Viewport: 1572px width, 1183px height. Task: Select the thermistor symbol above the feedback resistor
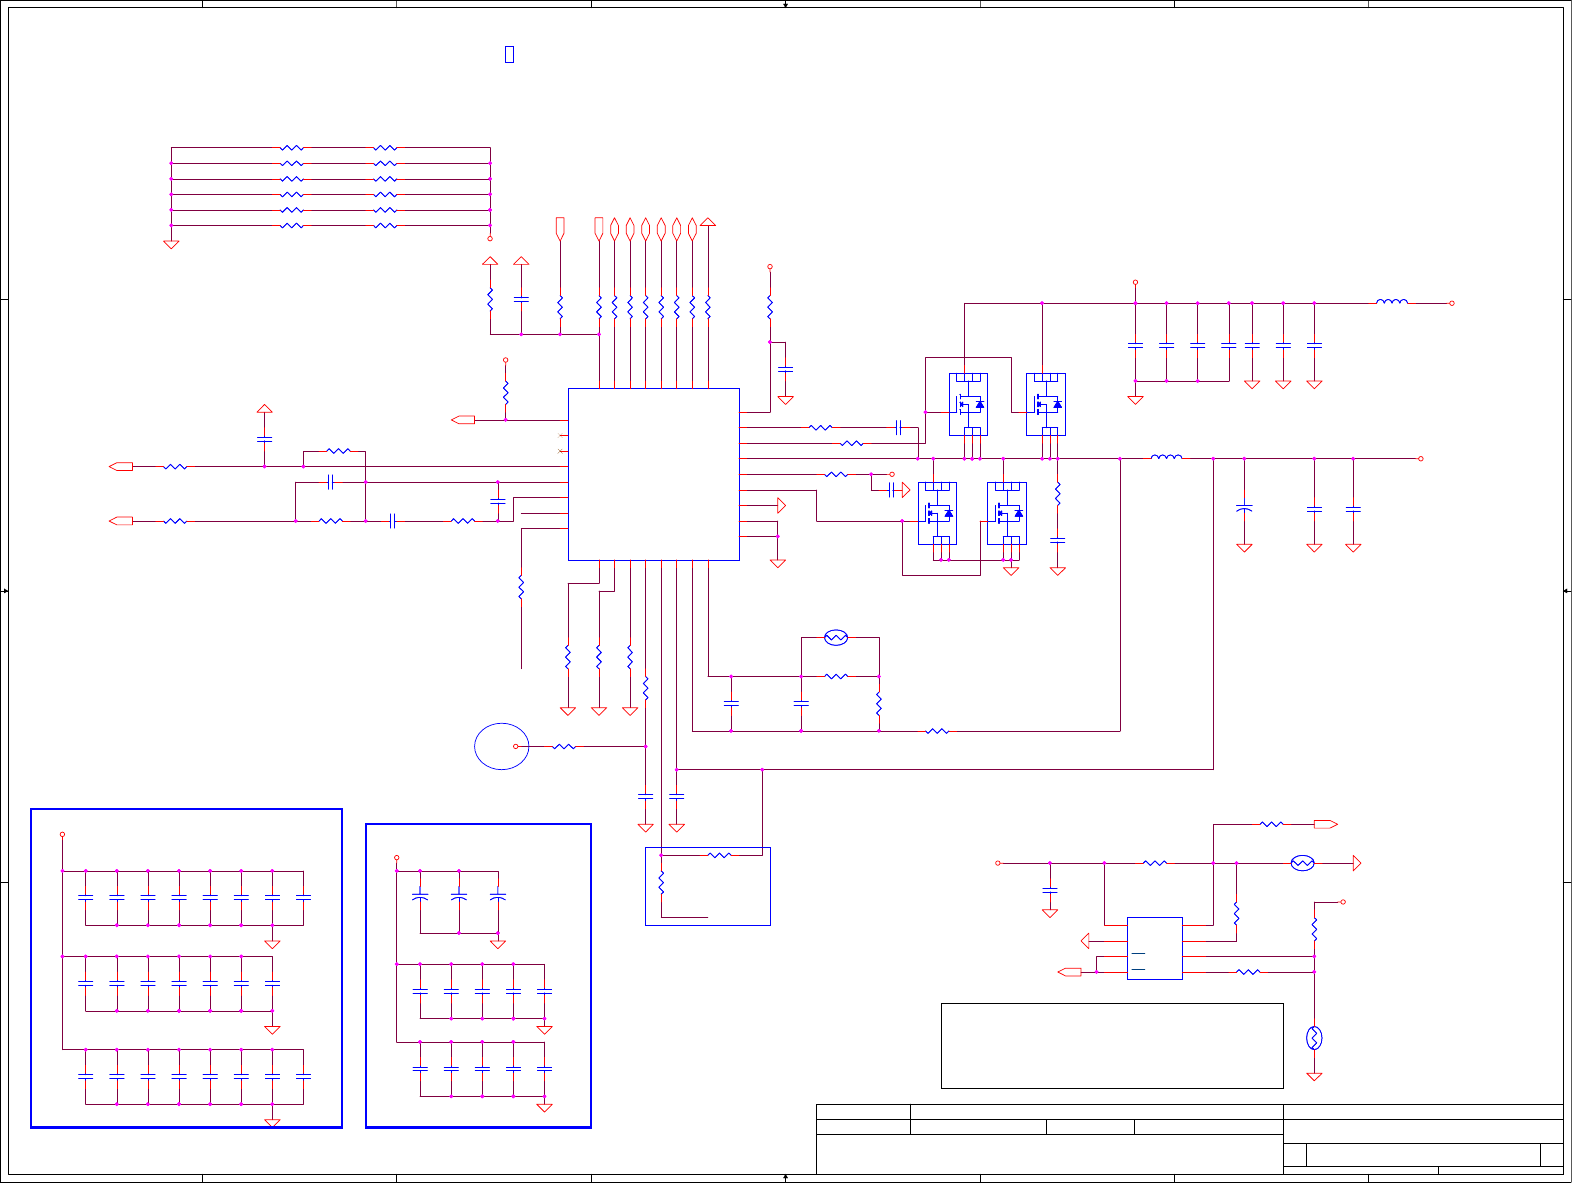coord(836,637)
